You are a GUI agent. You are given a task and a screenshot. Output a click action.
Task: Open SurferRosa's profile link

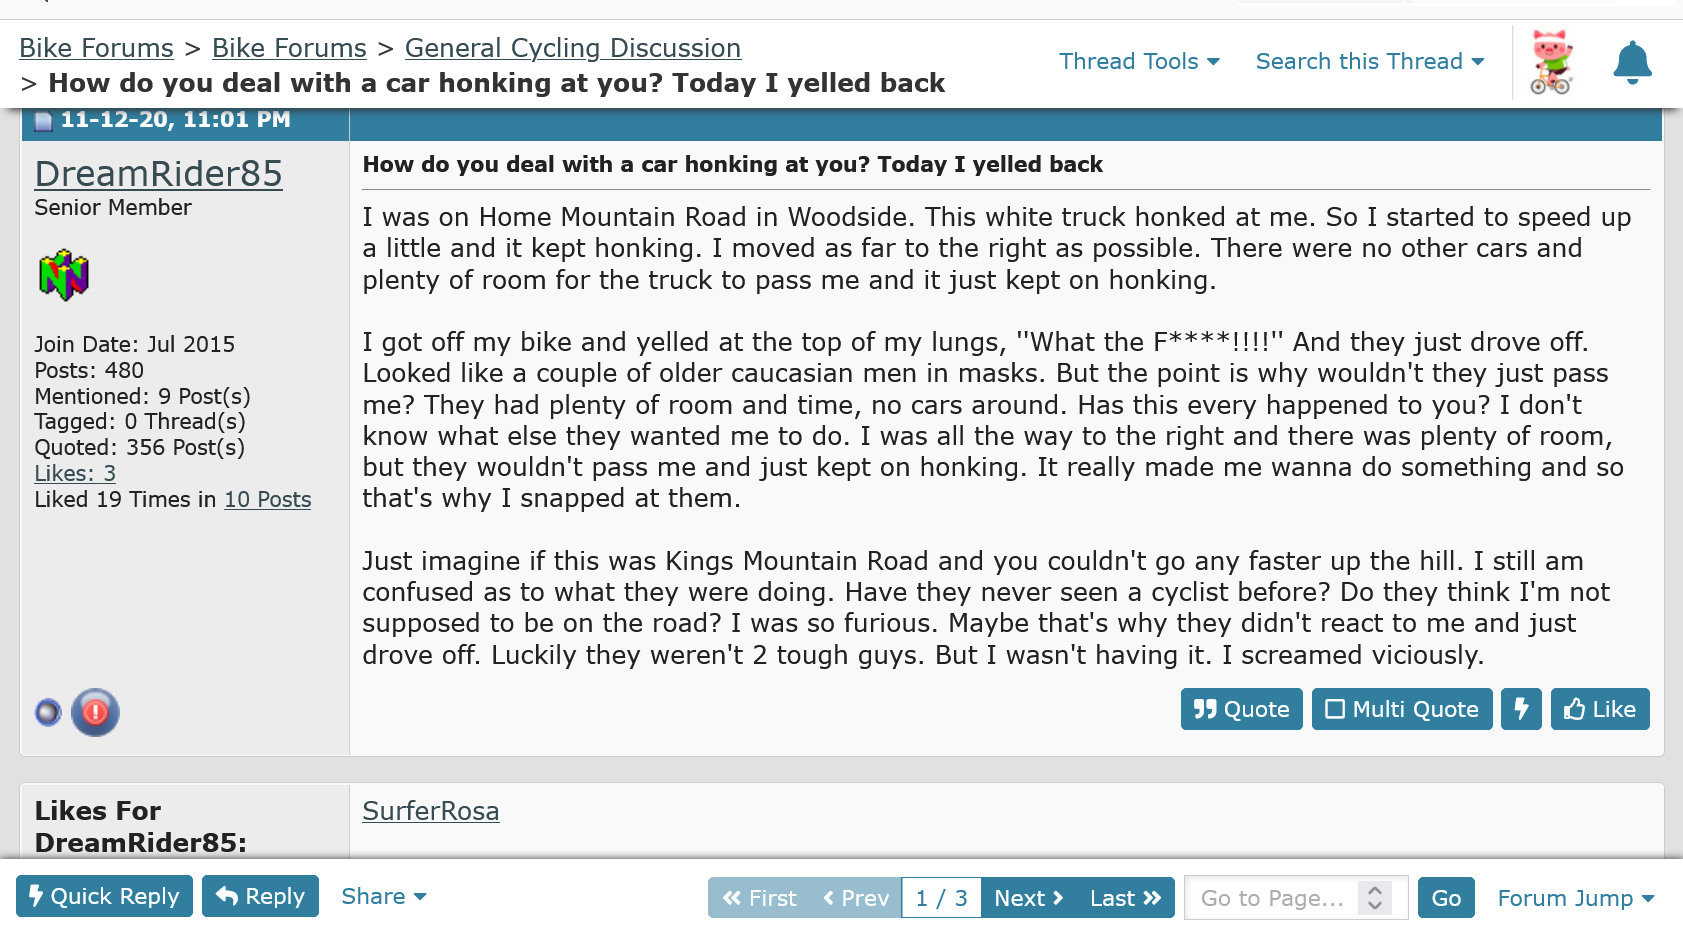tap(431, 811)
